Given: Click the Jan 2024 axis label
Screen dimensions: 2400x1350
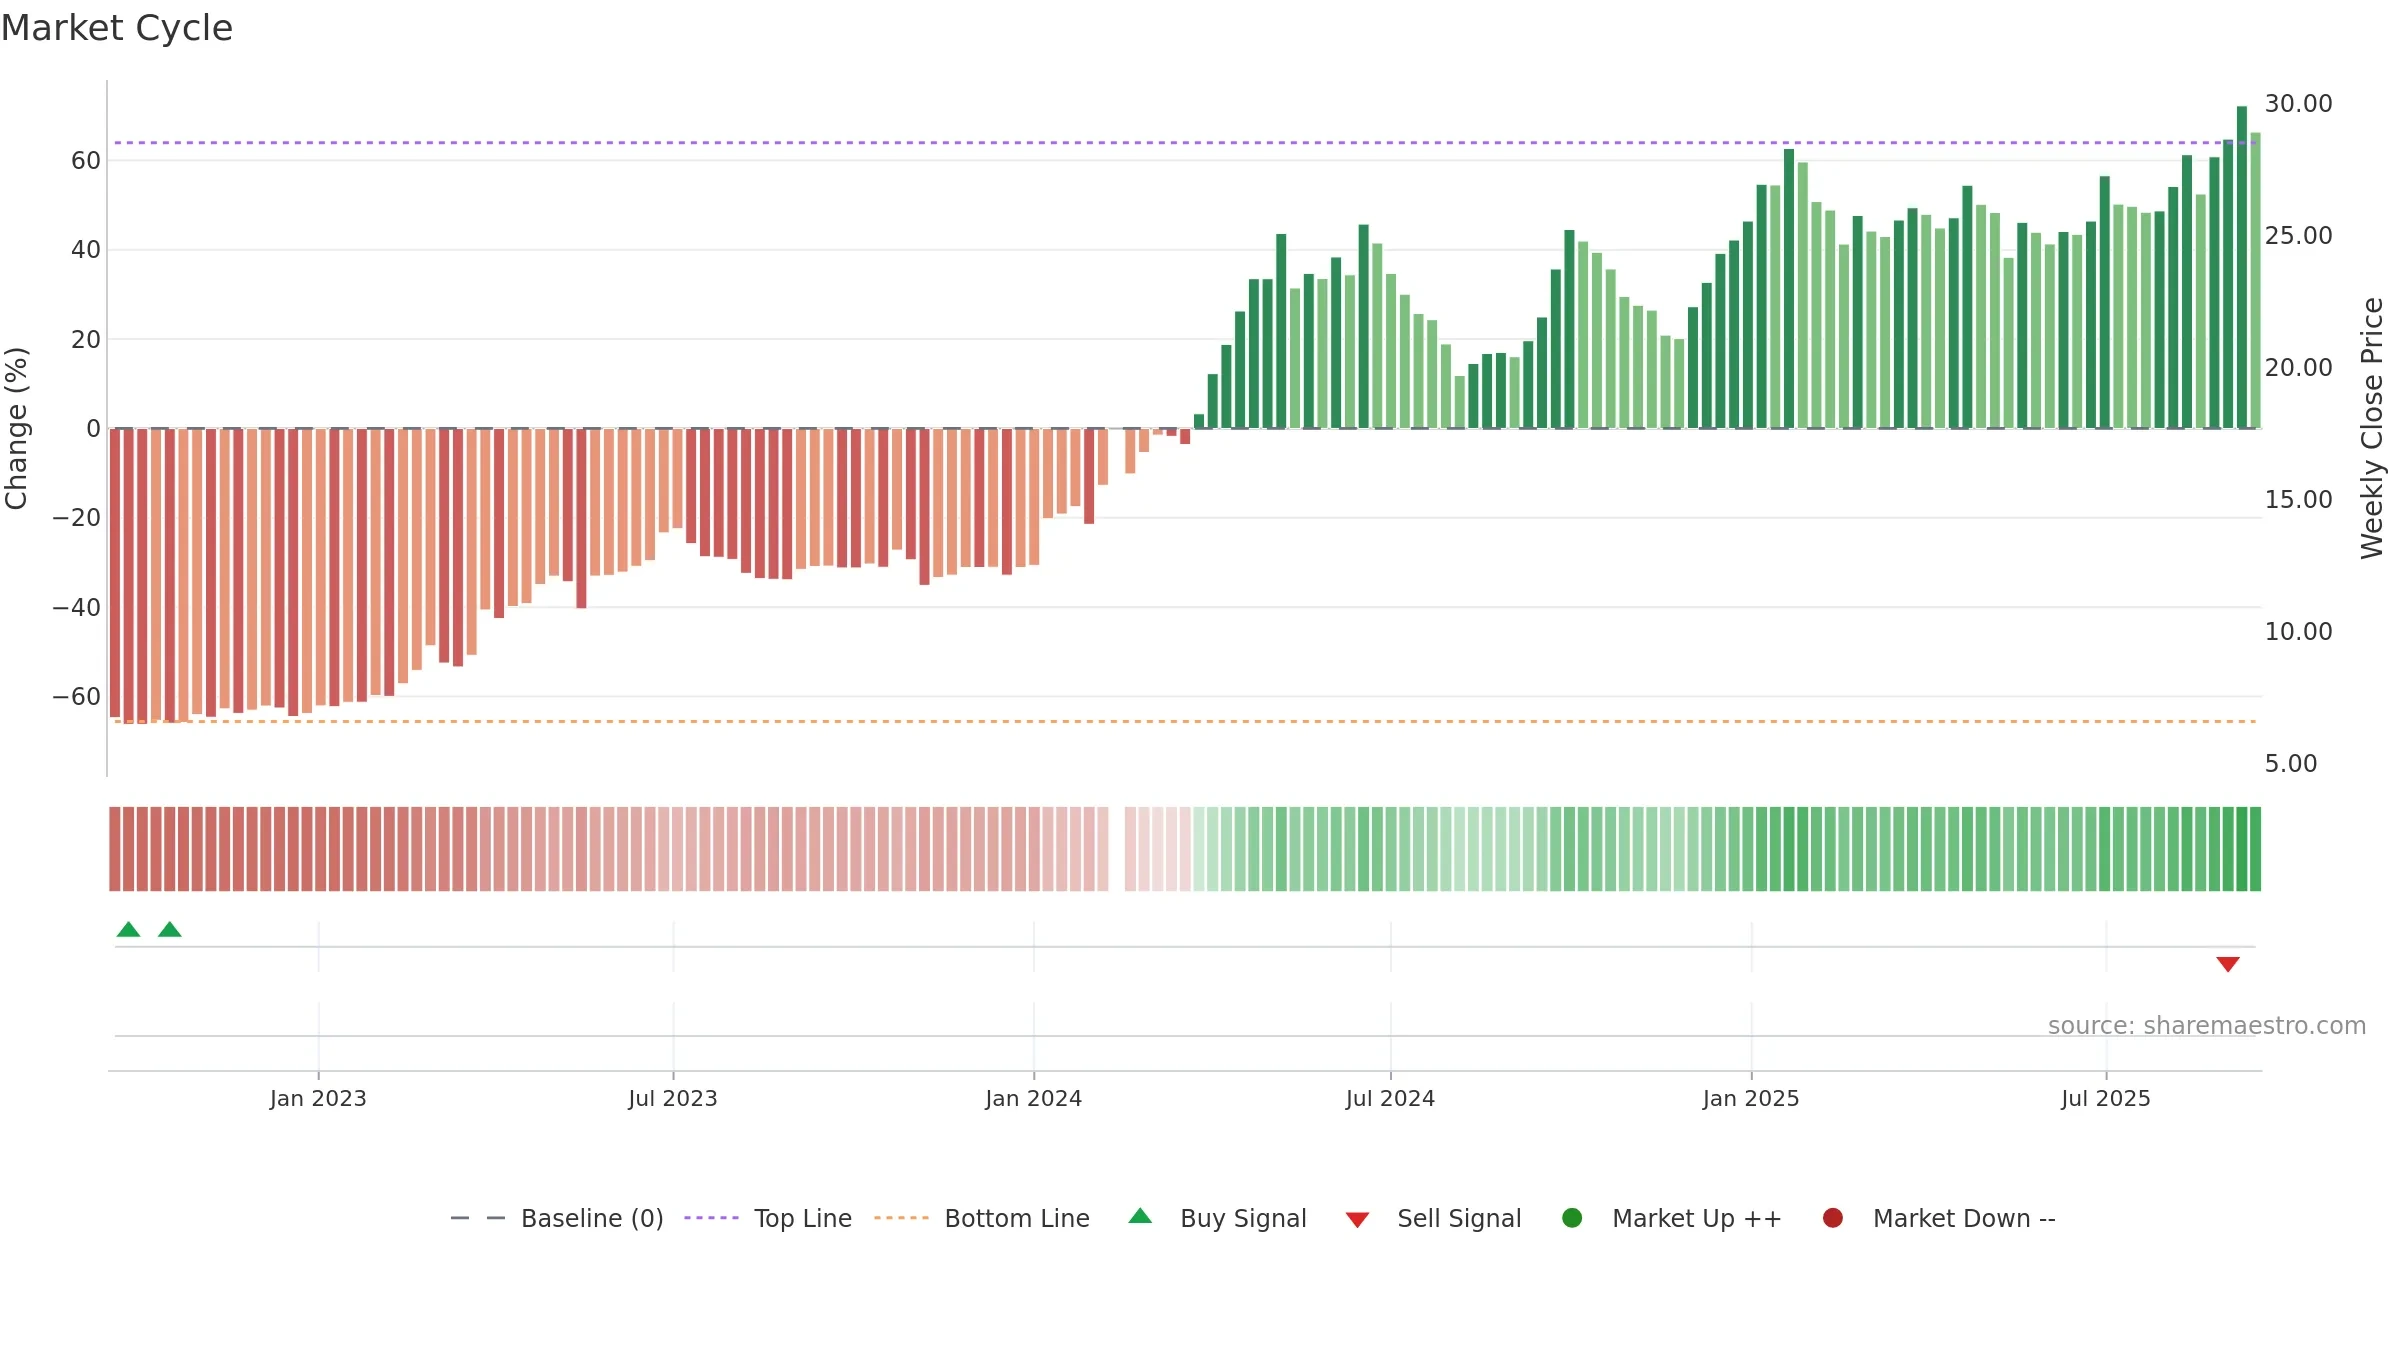Looking at the screenshot, I should [x=1033, y=1099].
